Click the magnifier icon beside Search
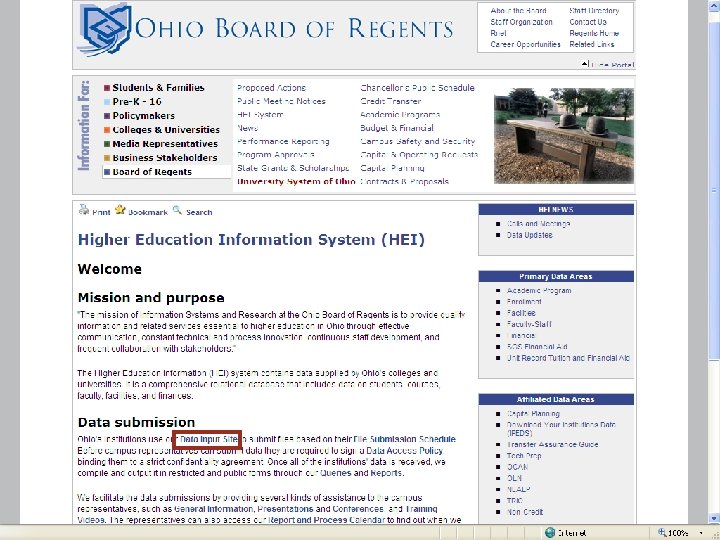The height and width of the screenshot is (540, 720). 177,210
